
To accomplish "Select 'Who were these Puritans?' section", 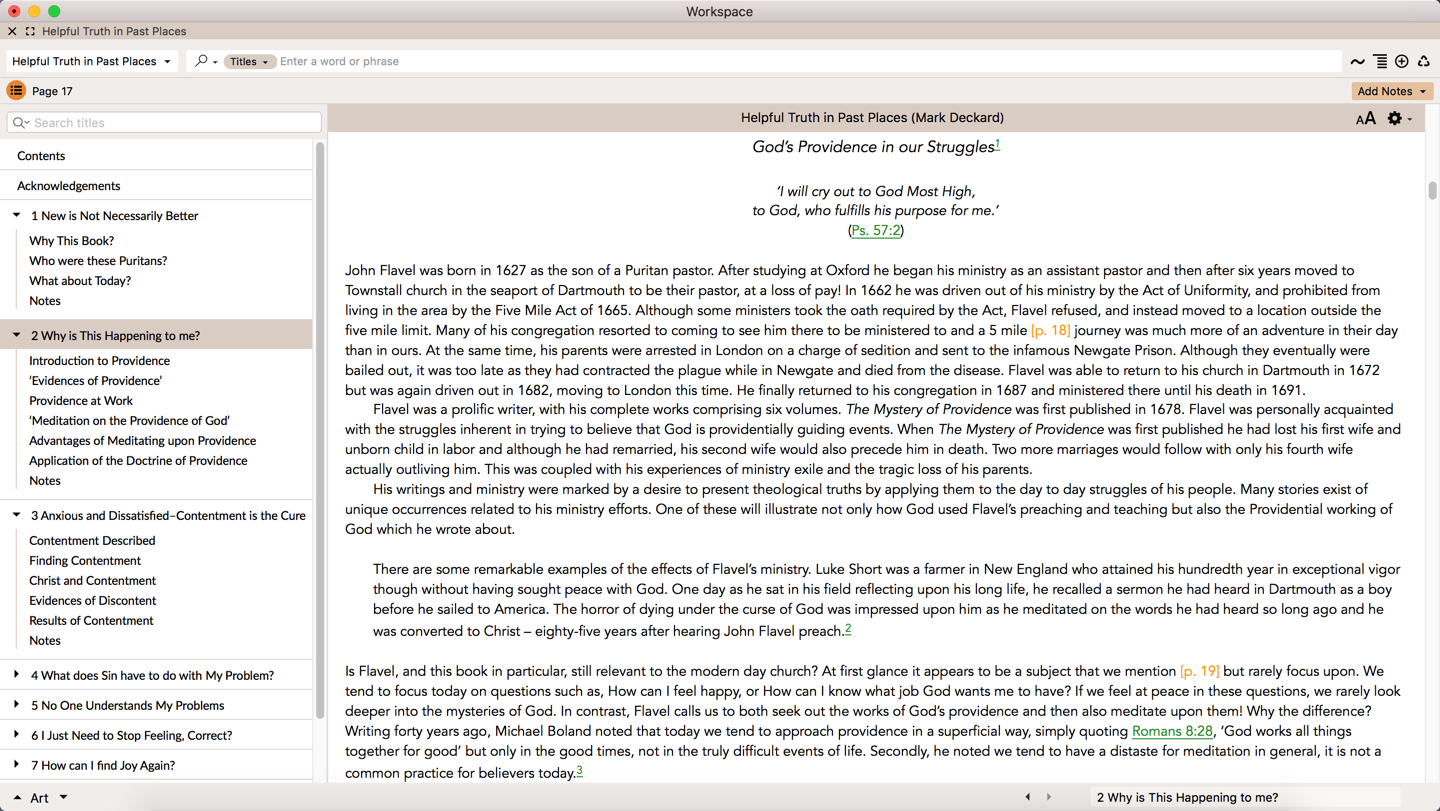I will [x=98, y=261].
